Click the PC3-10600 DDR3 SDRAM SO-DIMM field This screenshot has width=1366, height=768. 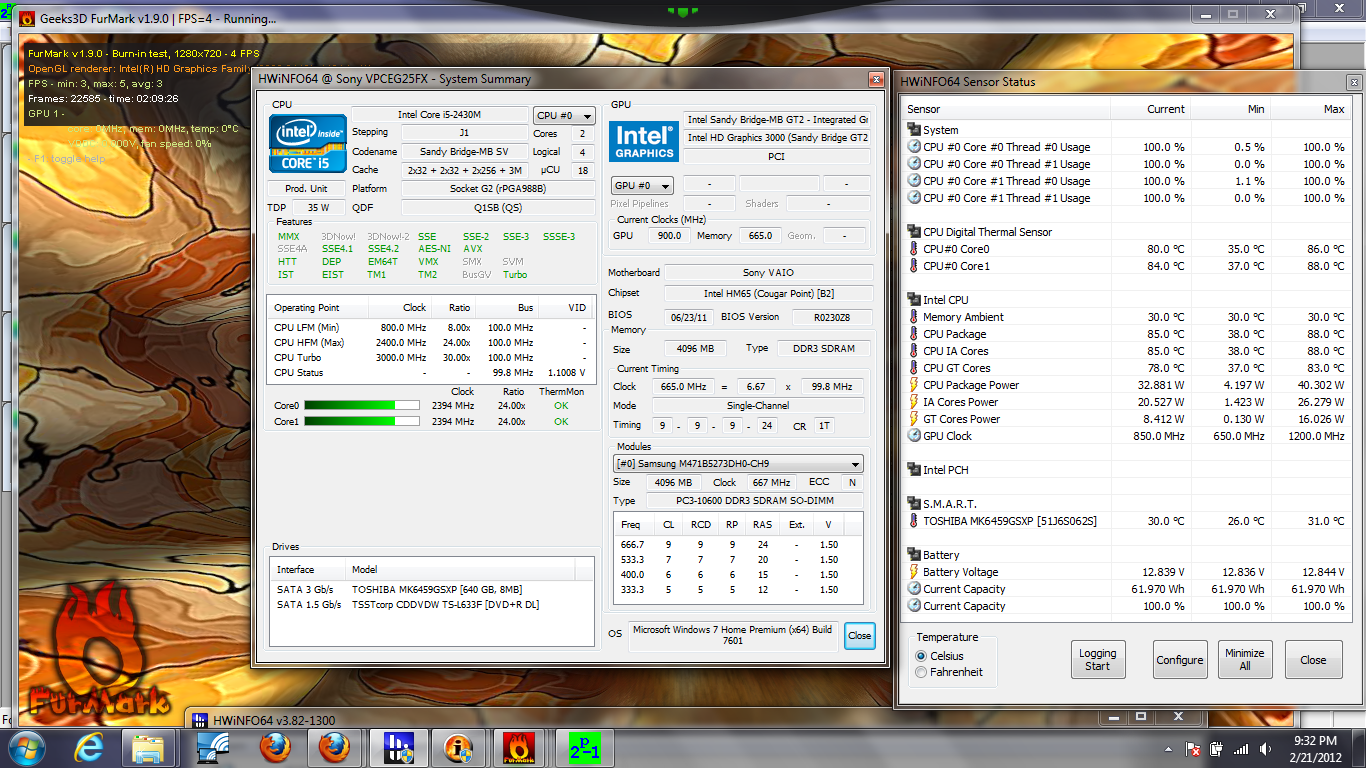click(754, 501)
